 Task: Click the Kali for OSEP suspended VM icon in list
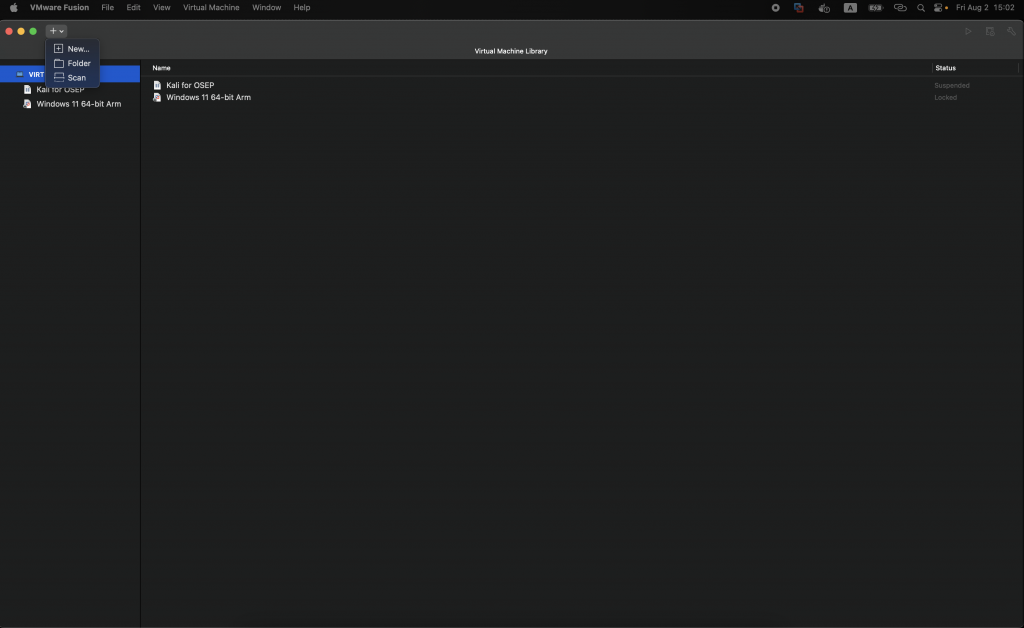click(157, 85)
